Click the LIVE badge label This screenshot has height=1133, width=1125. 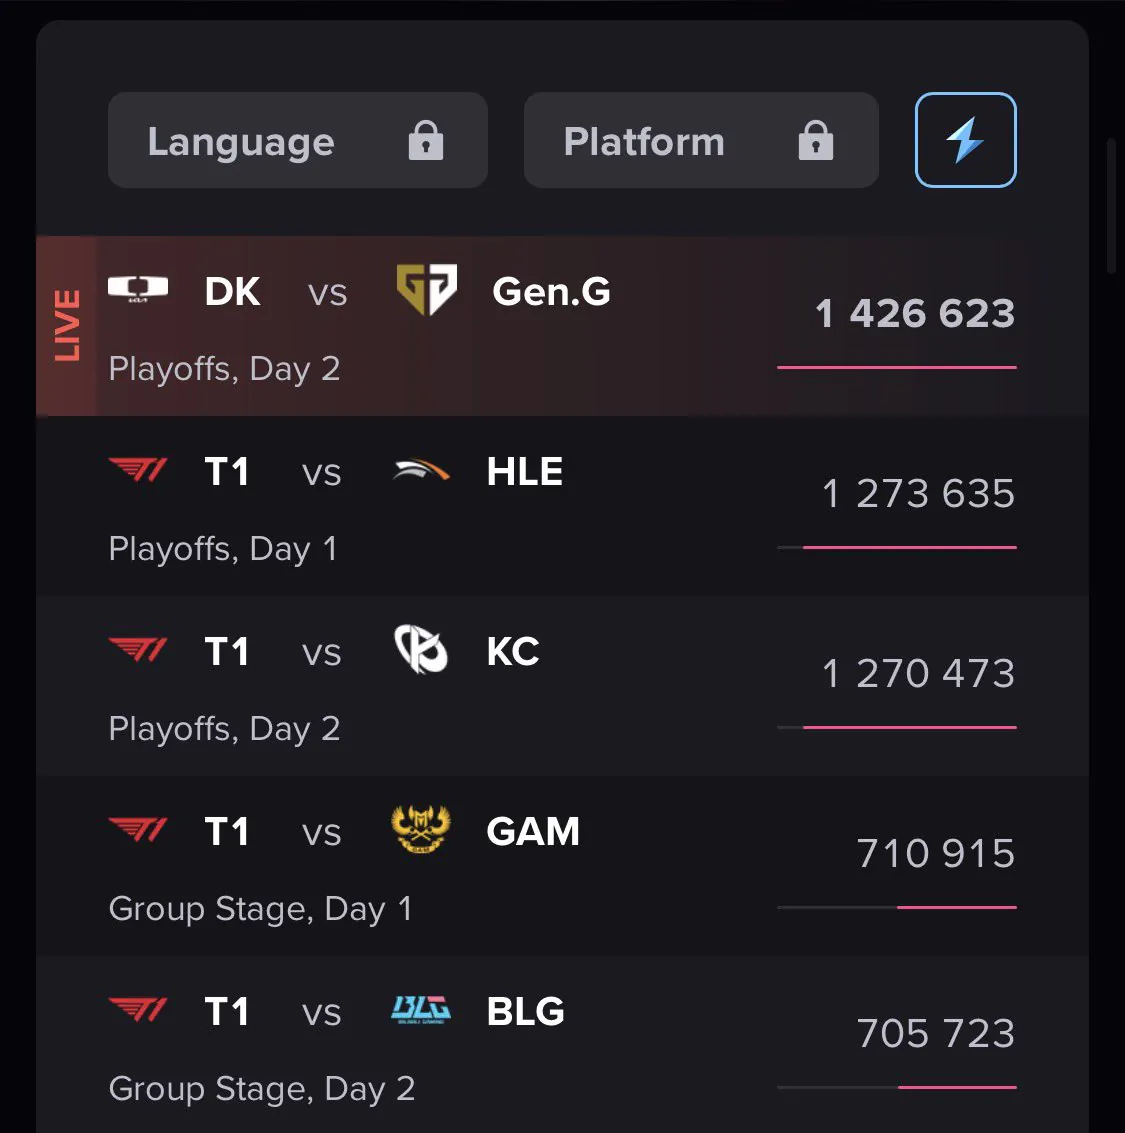click(67, 325)
